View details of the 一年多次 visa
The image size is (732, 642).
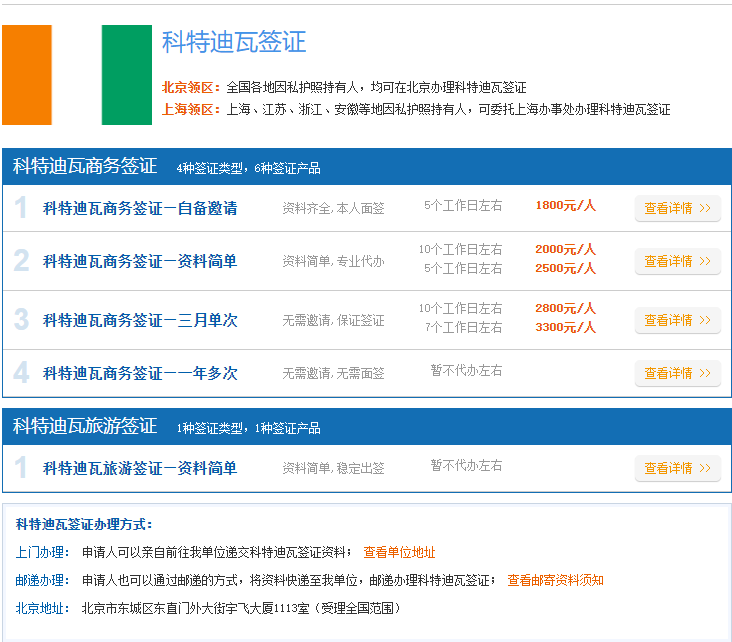pos(677,373)
